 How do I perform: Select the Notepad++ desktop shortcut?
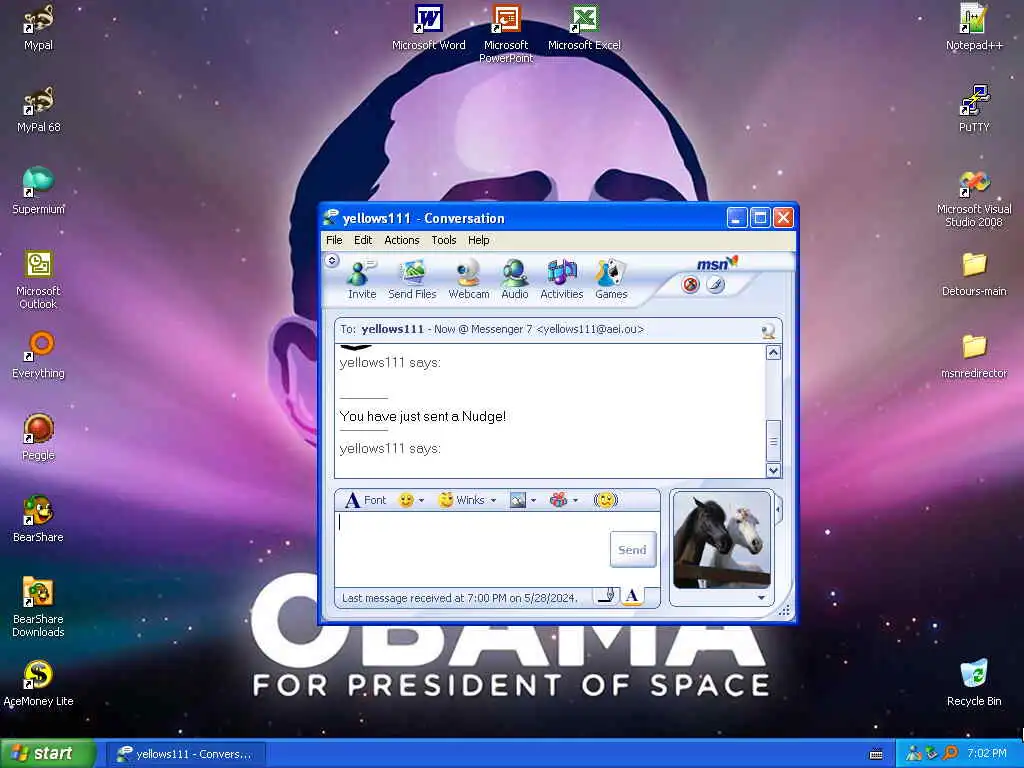974,28
